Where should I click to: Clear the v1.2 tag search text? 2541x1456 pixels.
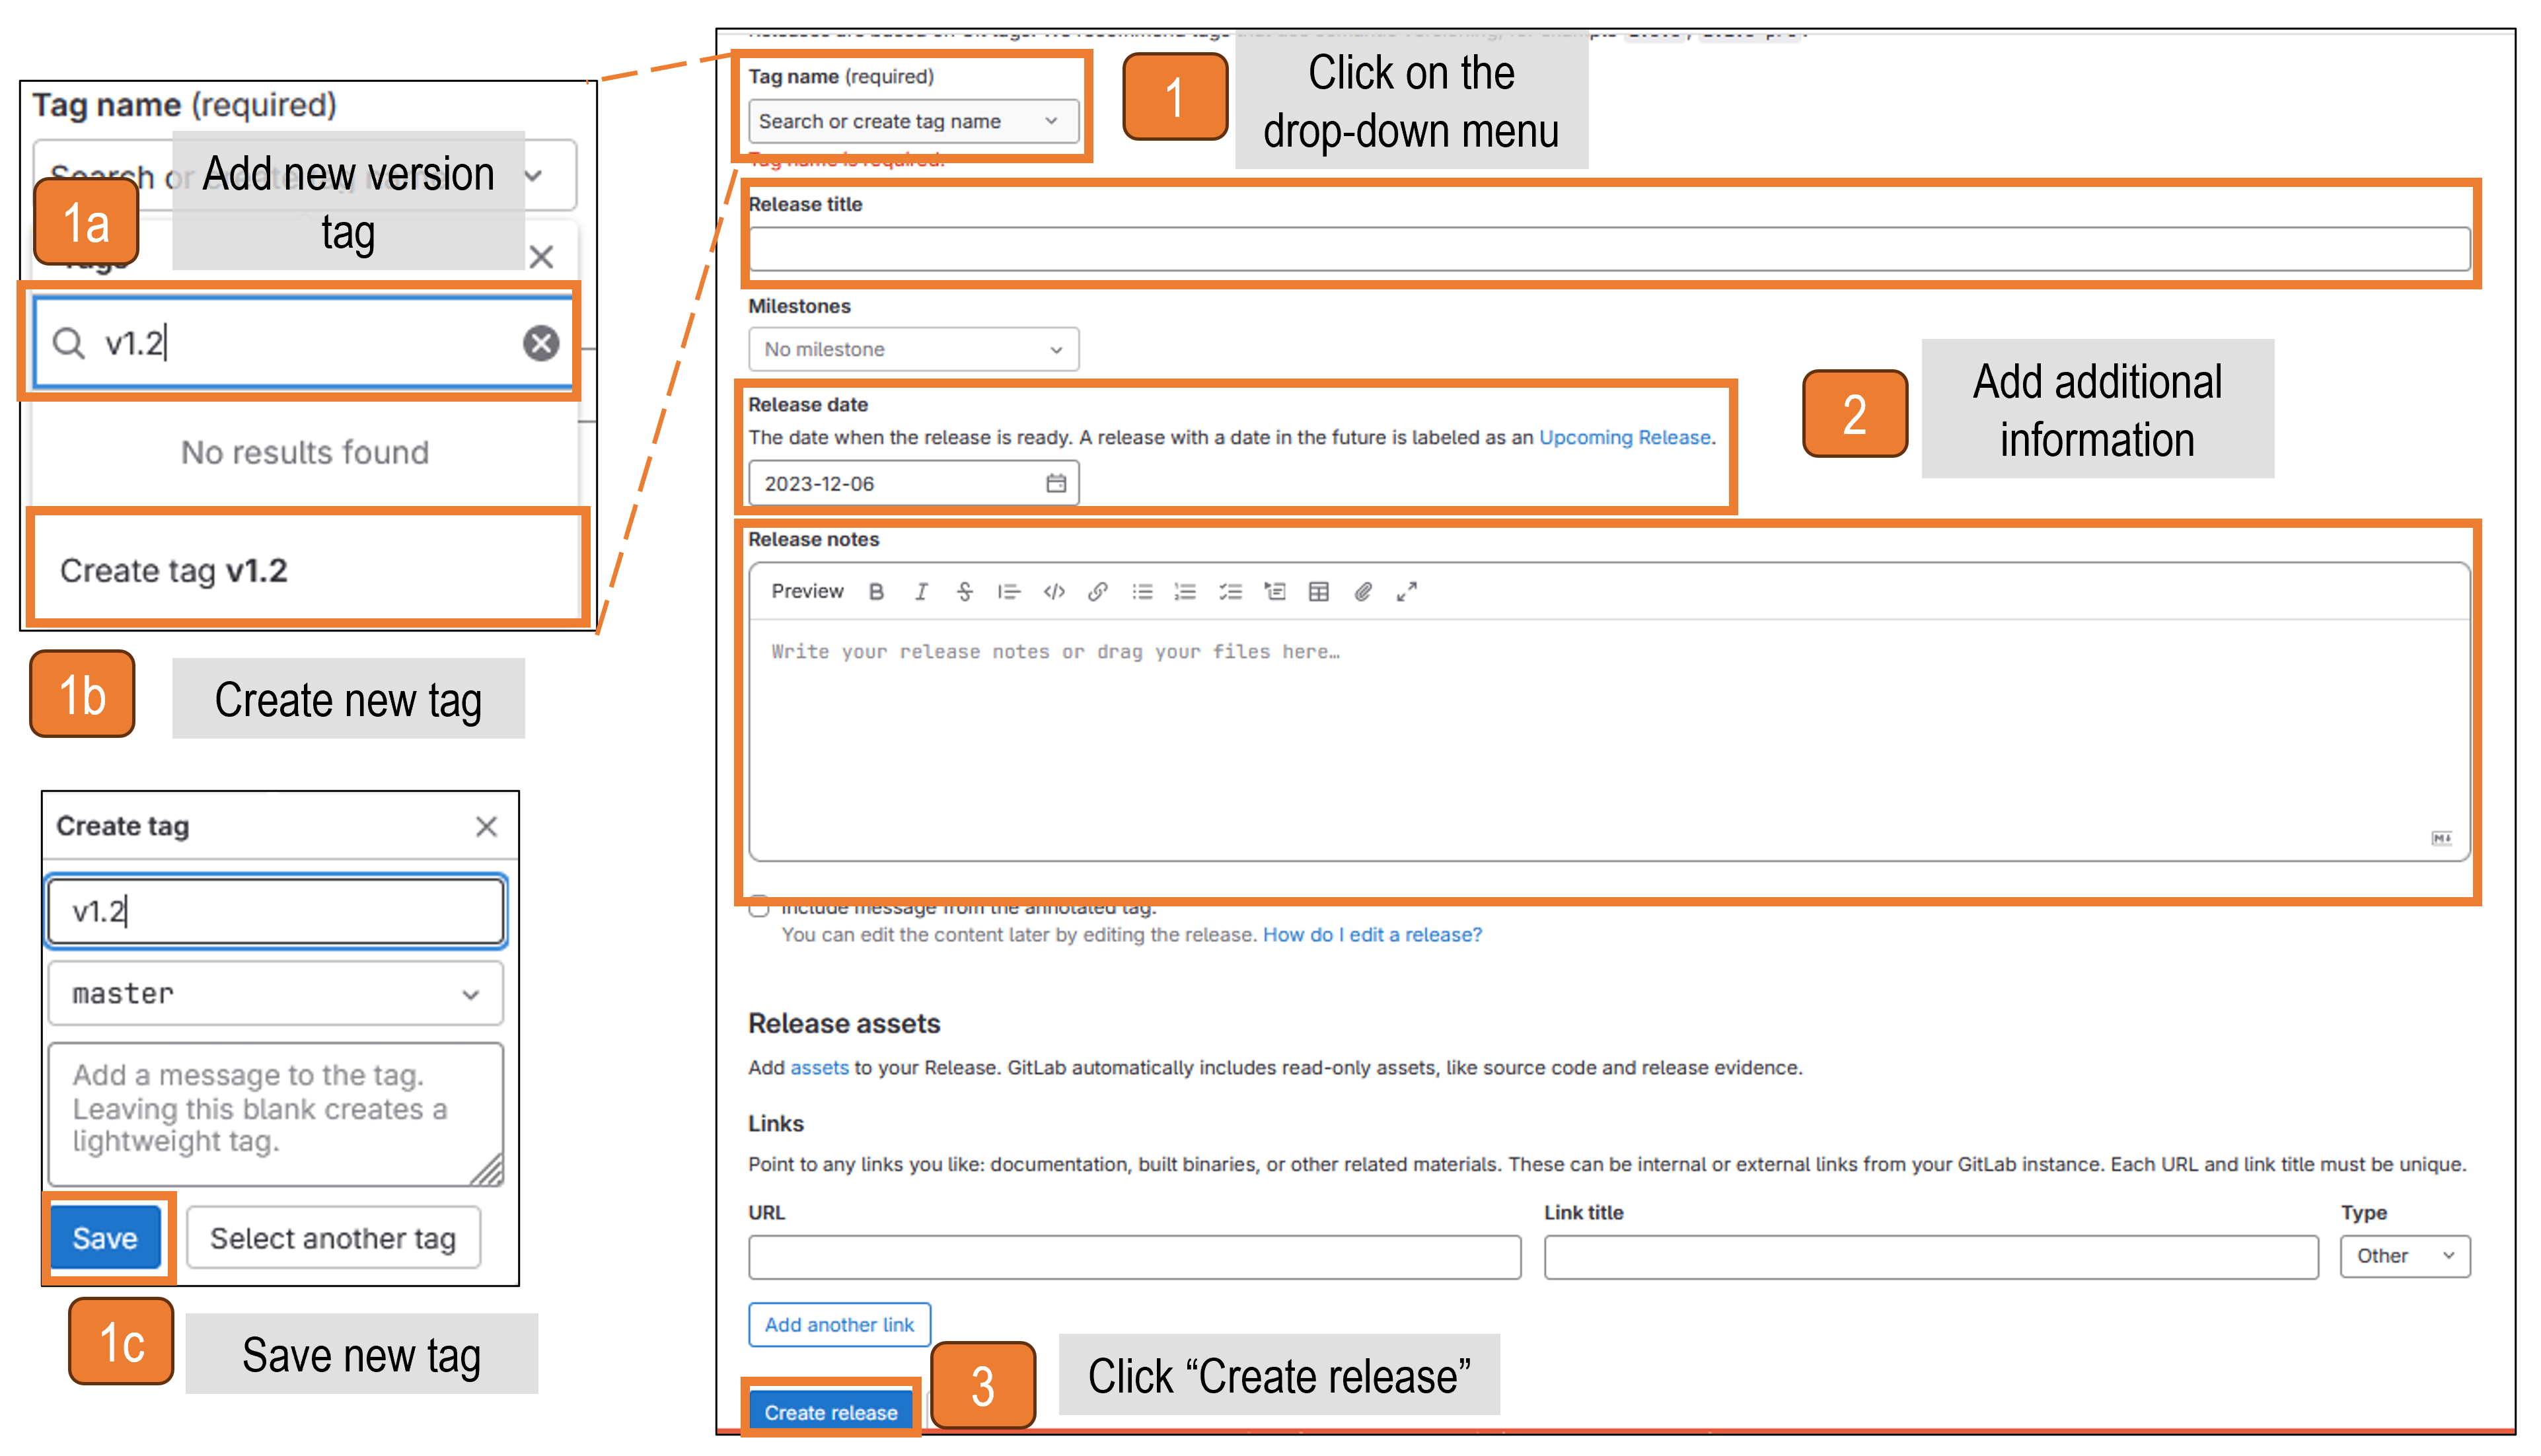coord(541,343)
